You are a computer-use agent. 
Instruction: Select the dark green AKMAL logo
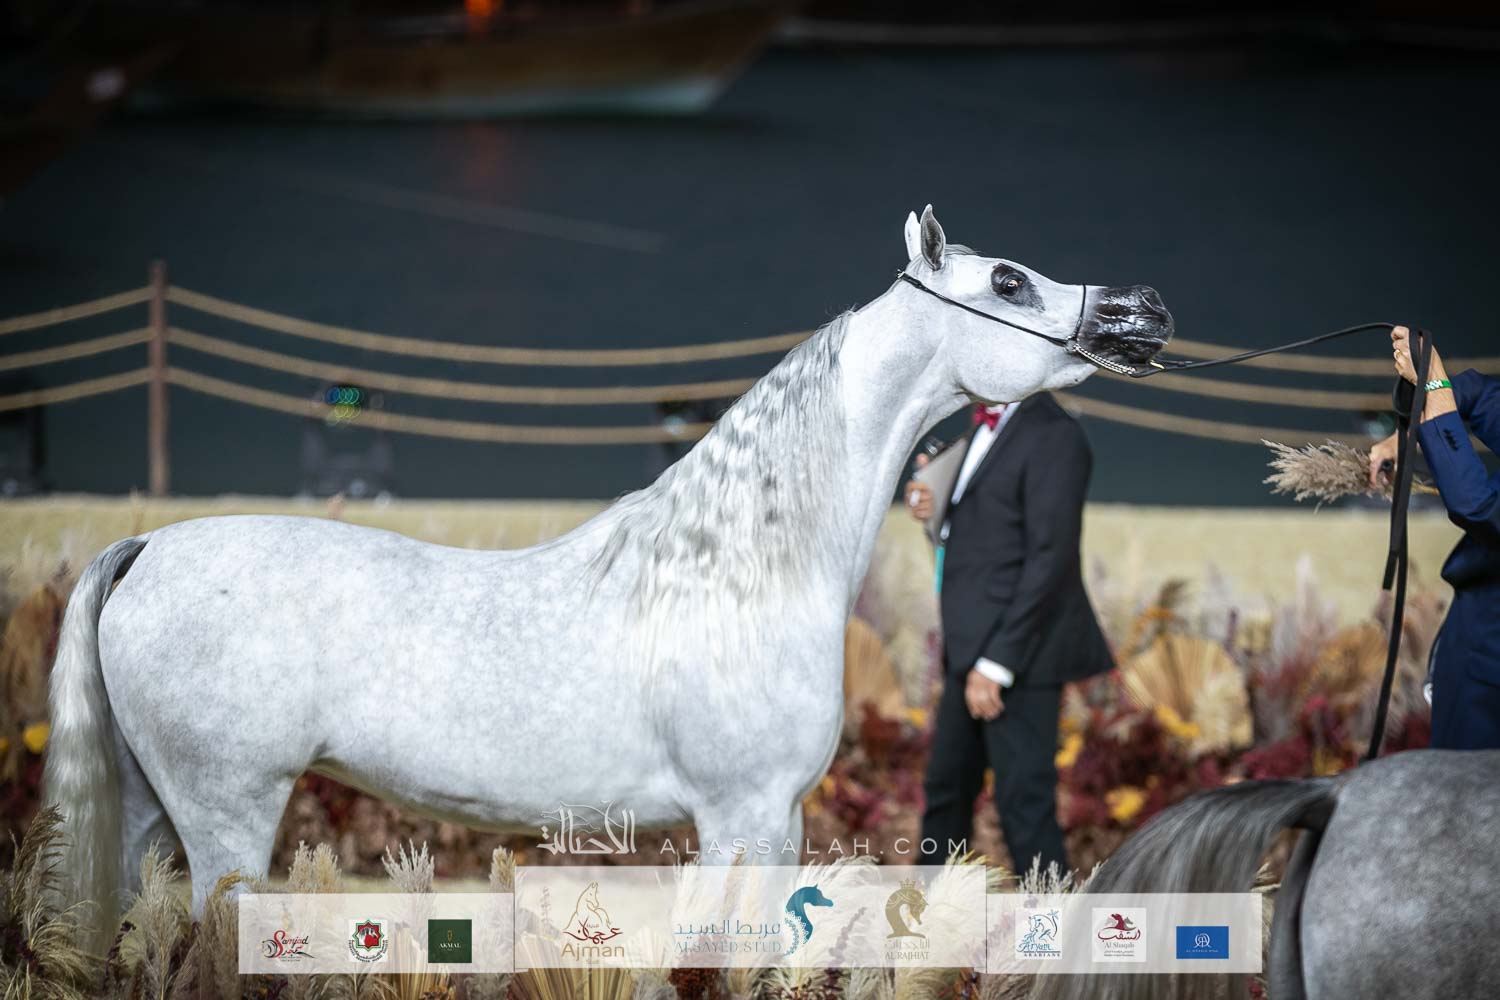(x=449, y=941)
